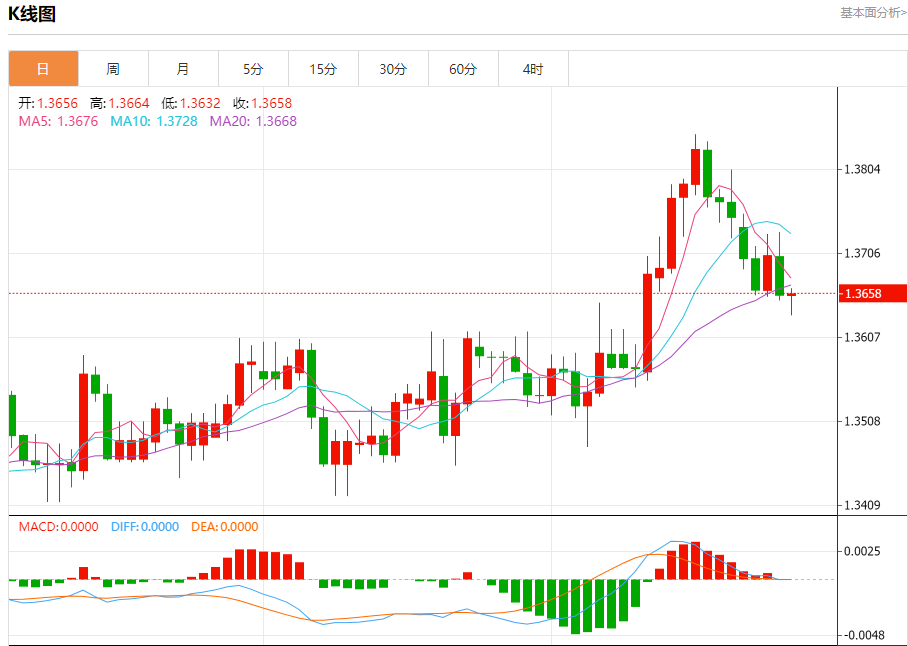The height and width of the screenshot is (646, 908).
Task: Click the MA10: 1.3728 label
Action: pos(154,121)
